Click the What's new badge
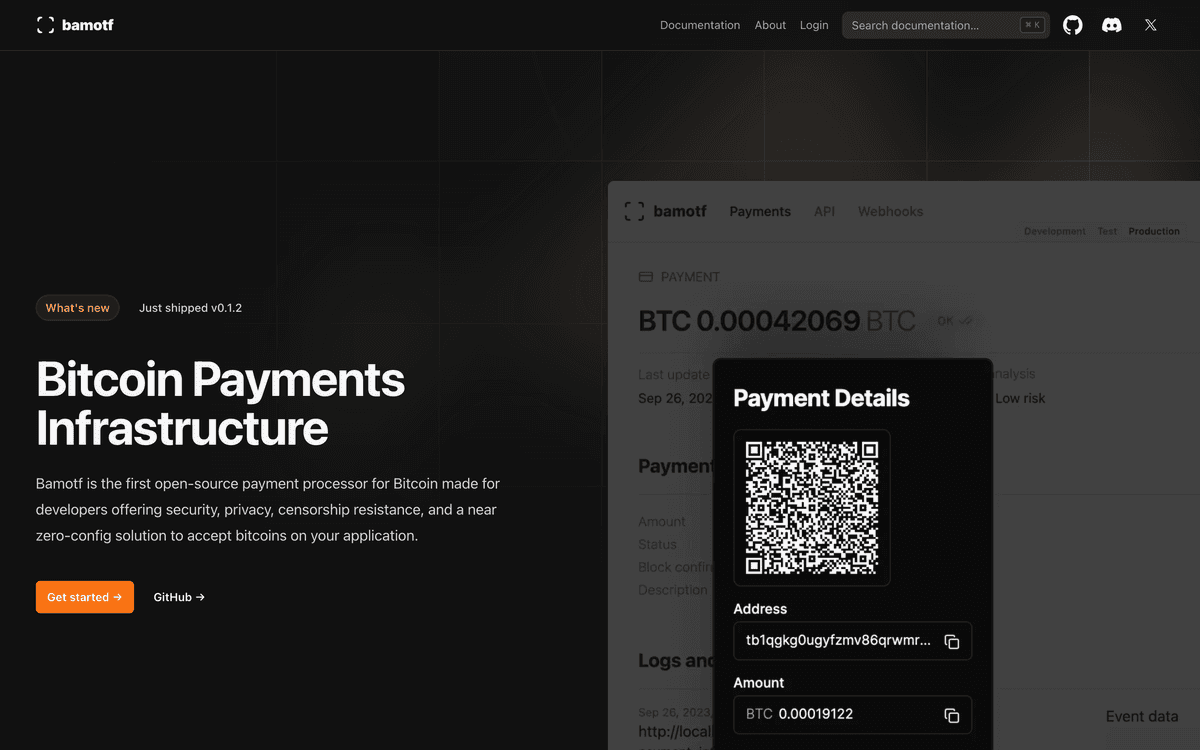 point(78,308)
